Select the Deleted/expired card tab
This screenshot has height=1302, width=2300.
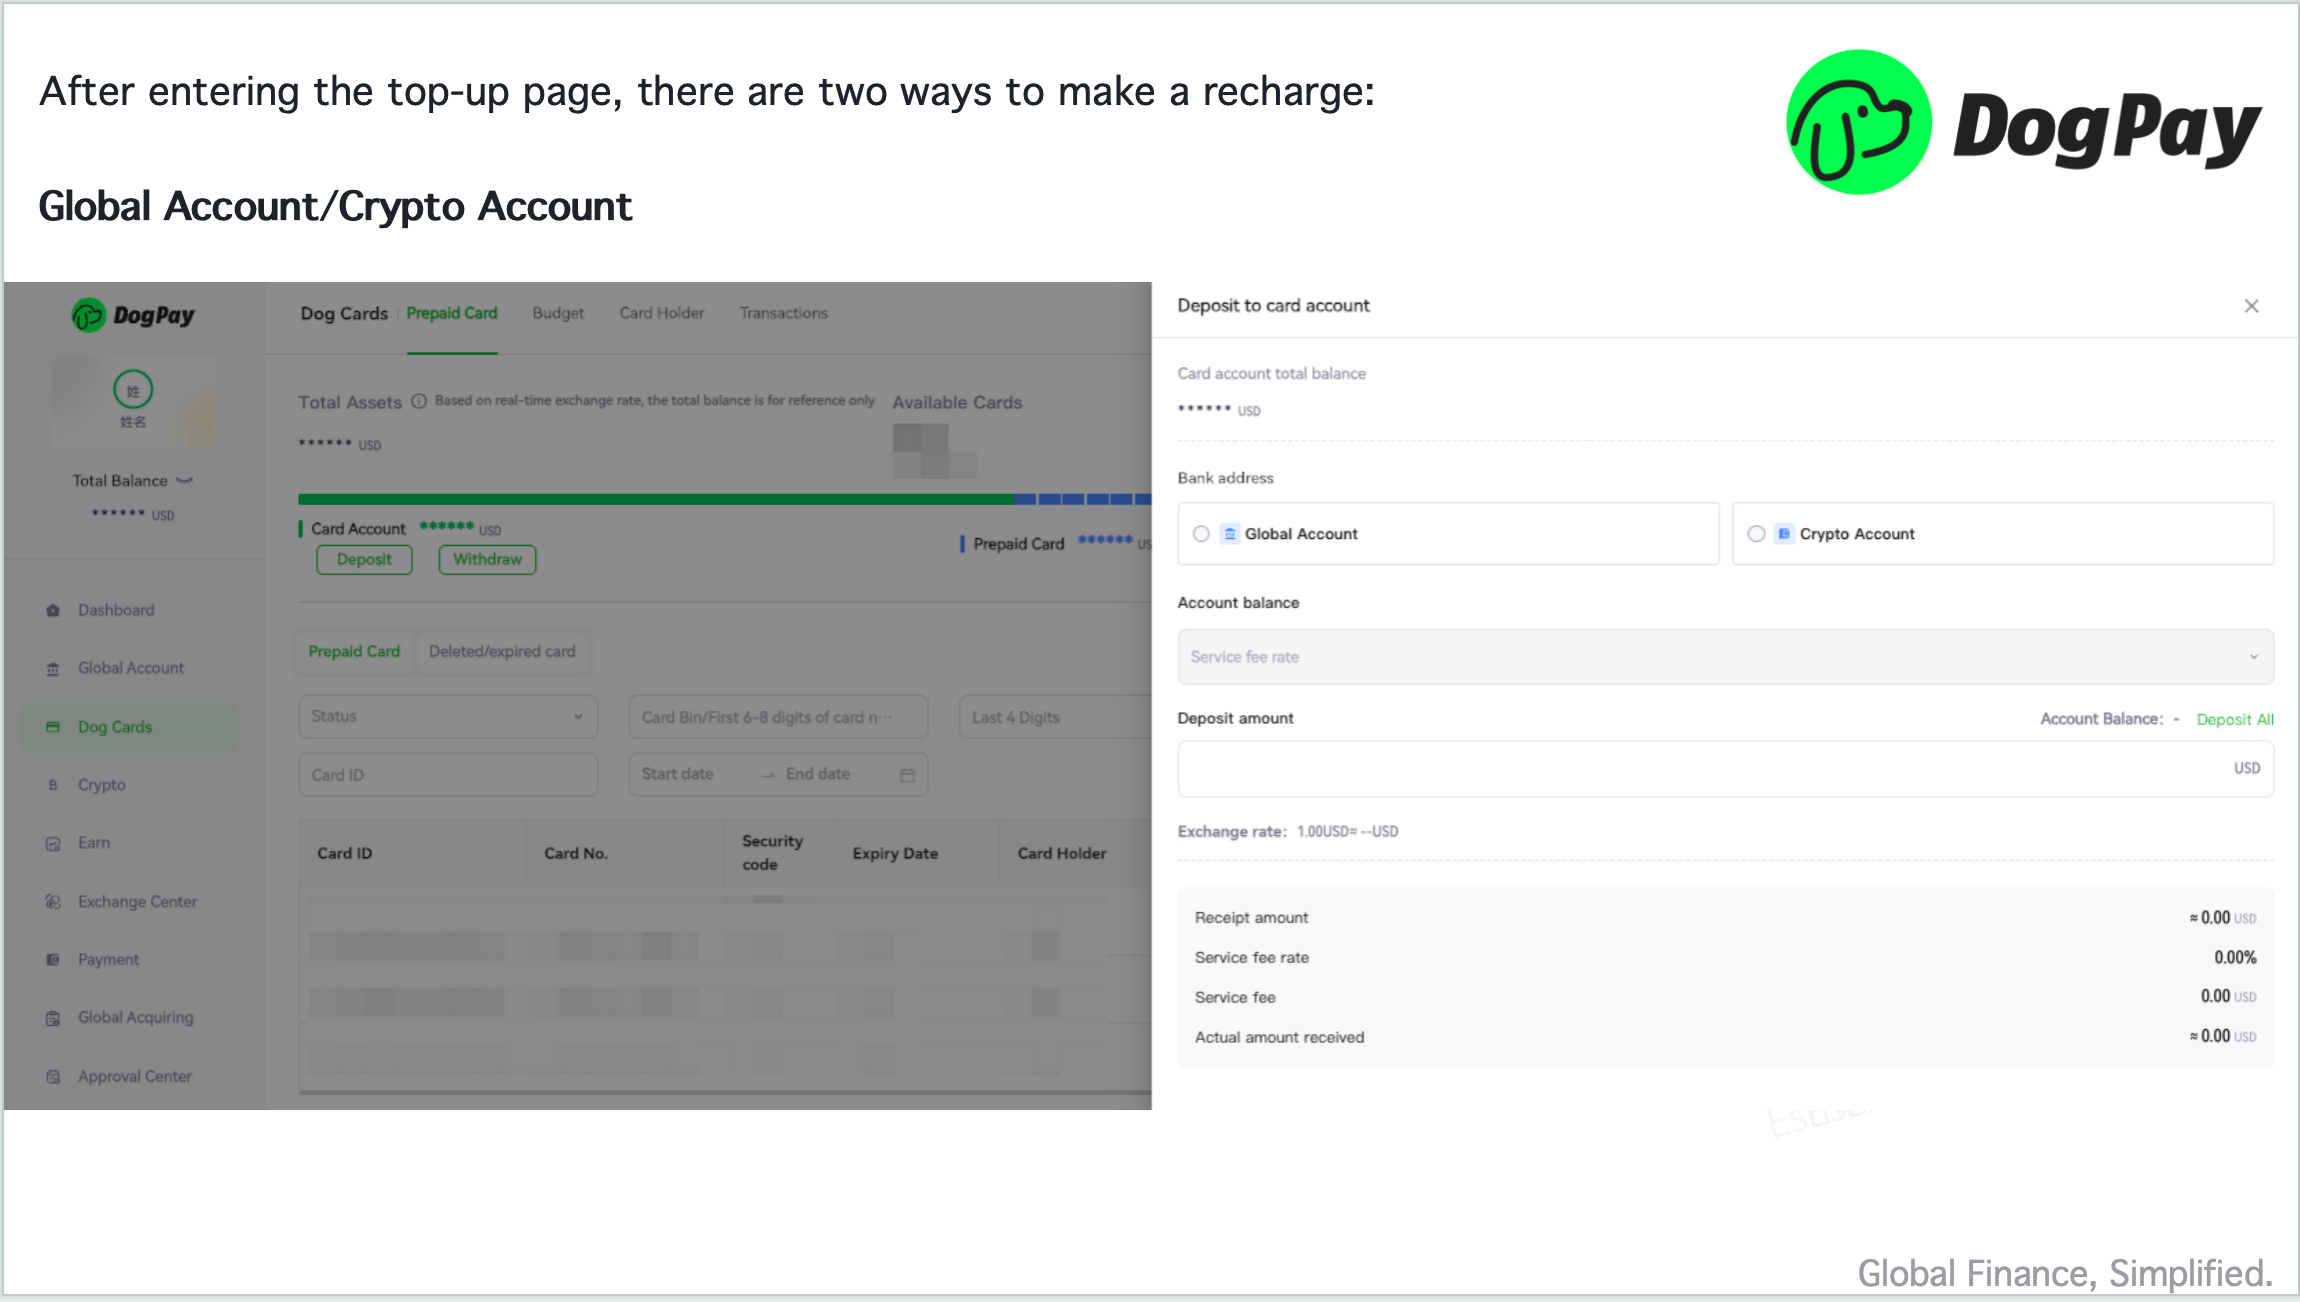(502, 652)
